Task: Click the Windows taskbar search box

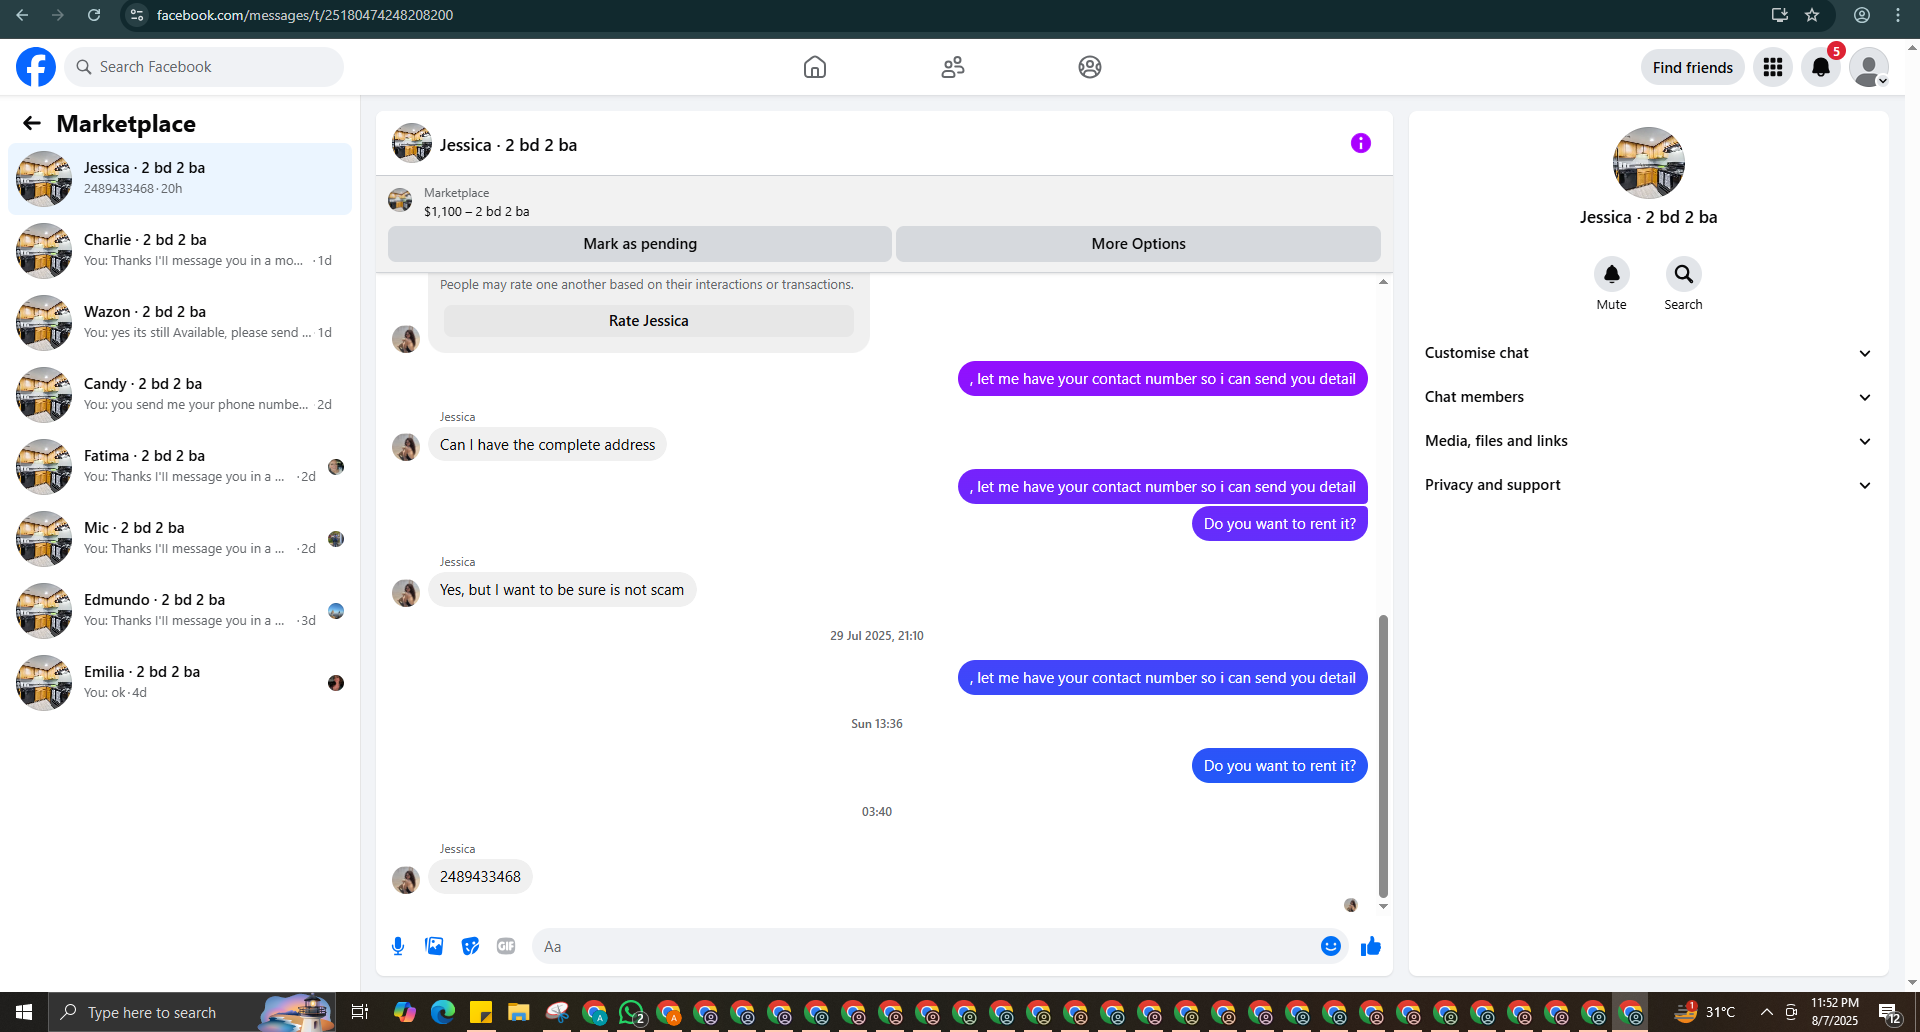Action: [x=190, y=1012]
